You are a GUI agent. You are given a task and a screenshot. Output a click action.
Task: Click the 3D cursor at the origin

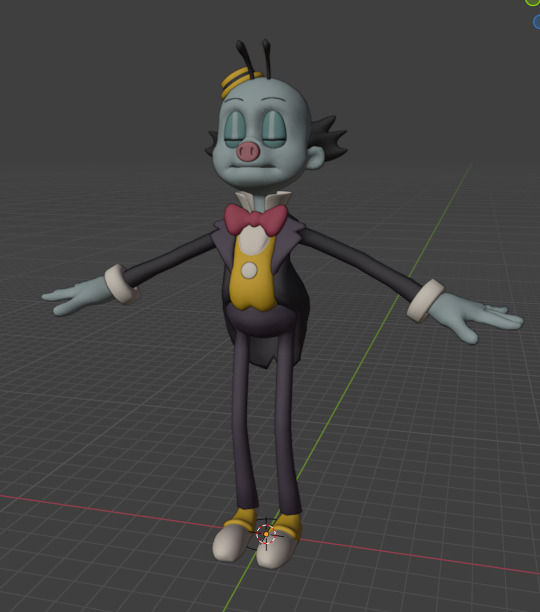click(266, 534)
